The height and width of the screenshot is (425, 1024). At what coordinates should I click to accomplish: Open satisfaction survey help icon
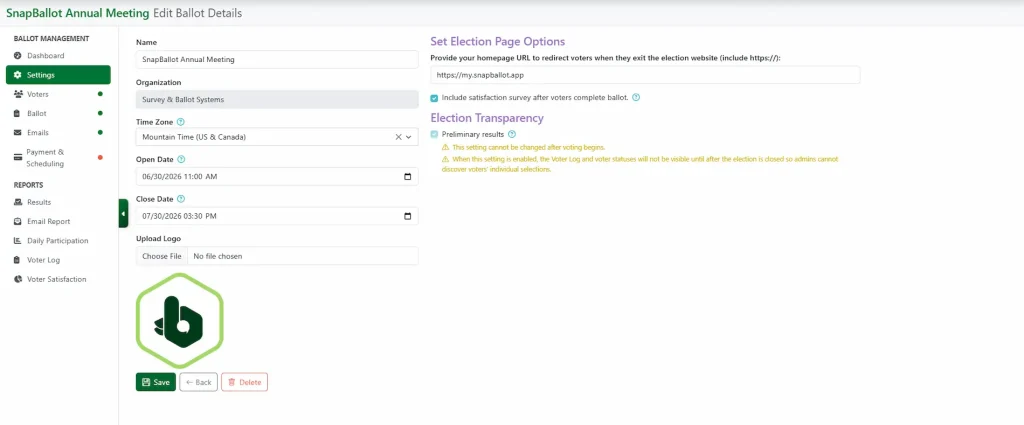(x=636, y=98)
